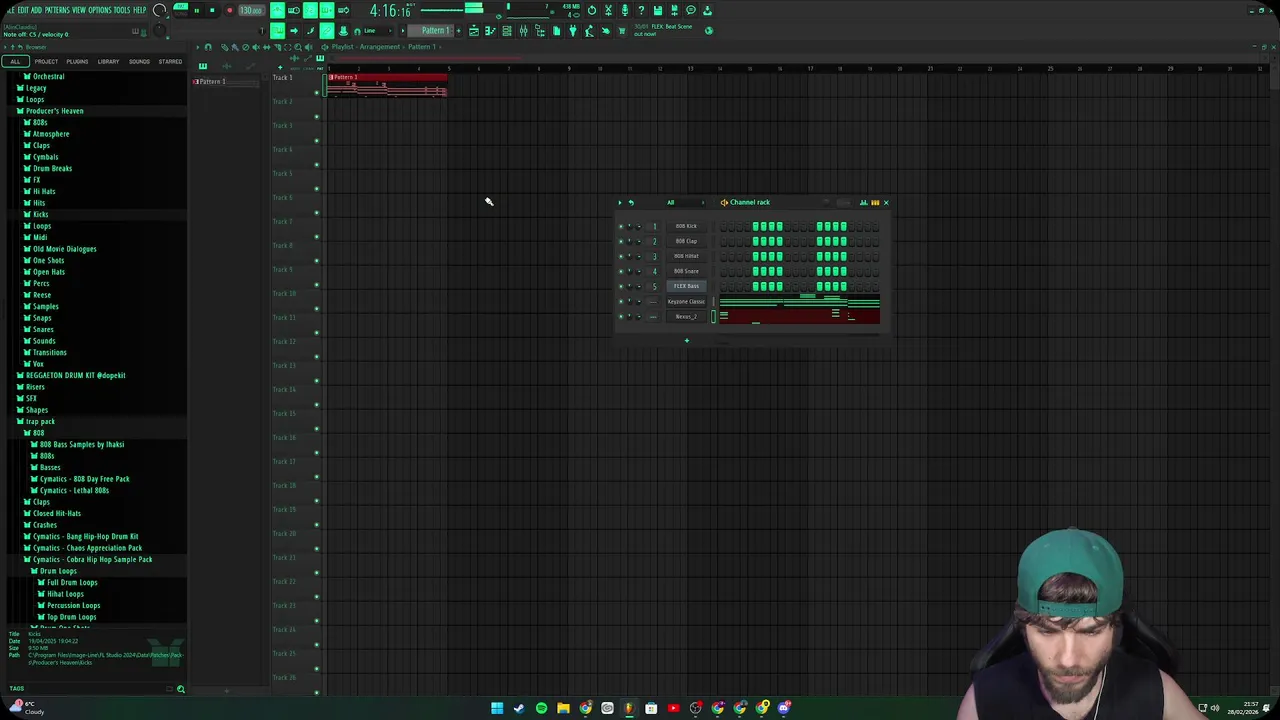
Task: Click the STARRED browser tab
Action: pyautogui.click(x=170, y=62)
